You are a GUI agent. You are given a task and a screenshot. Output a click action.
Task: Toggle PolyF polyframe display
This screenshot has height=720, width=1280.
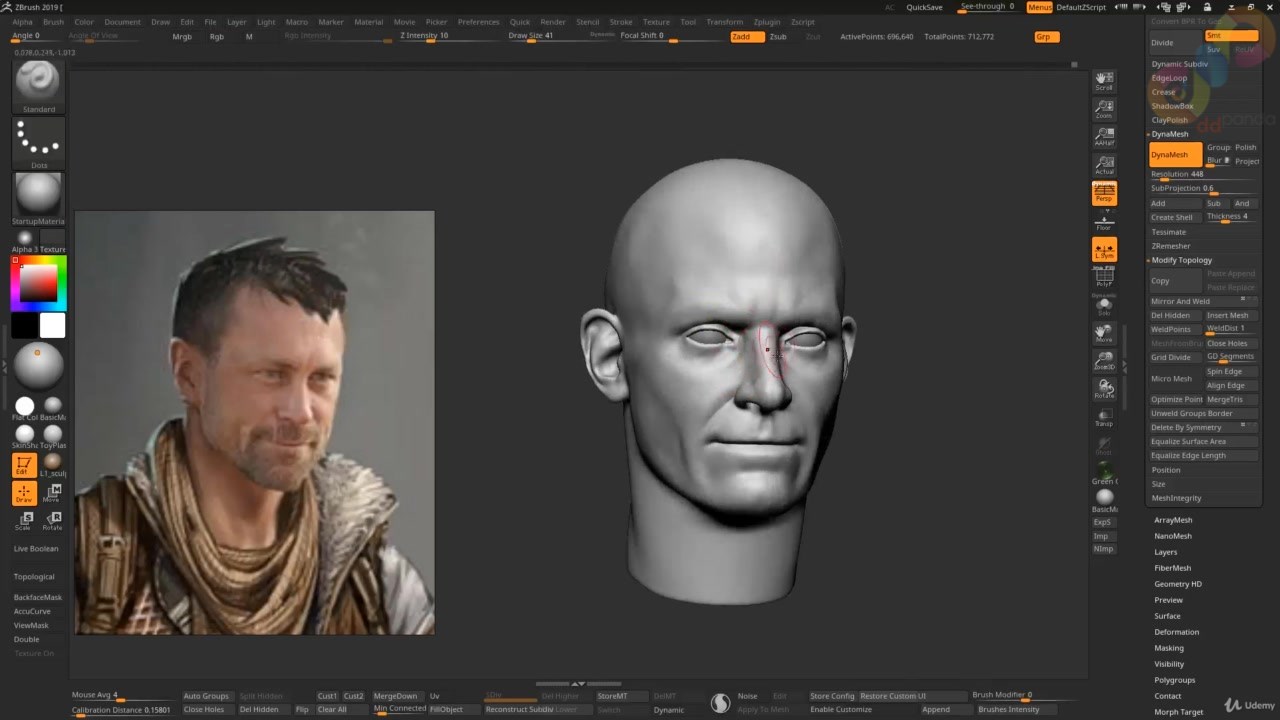(x=1104, y=277)
